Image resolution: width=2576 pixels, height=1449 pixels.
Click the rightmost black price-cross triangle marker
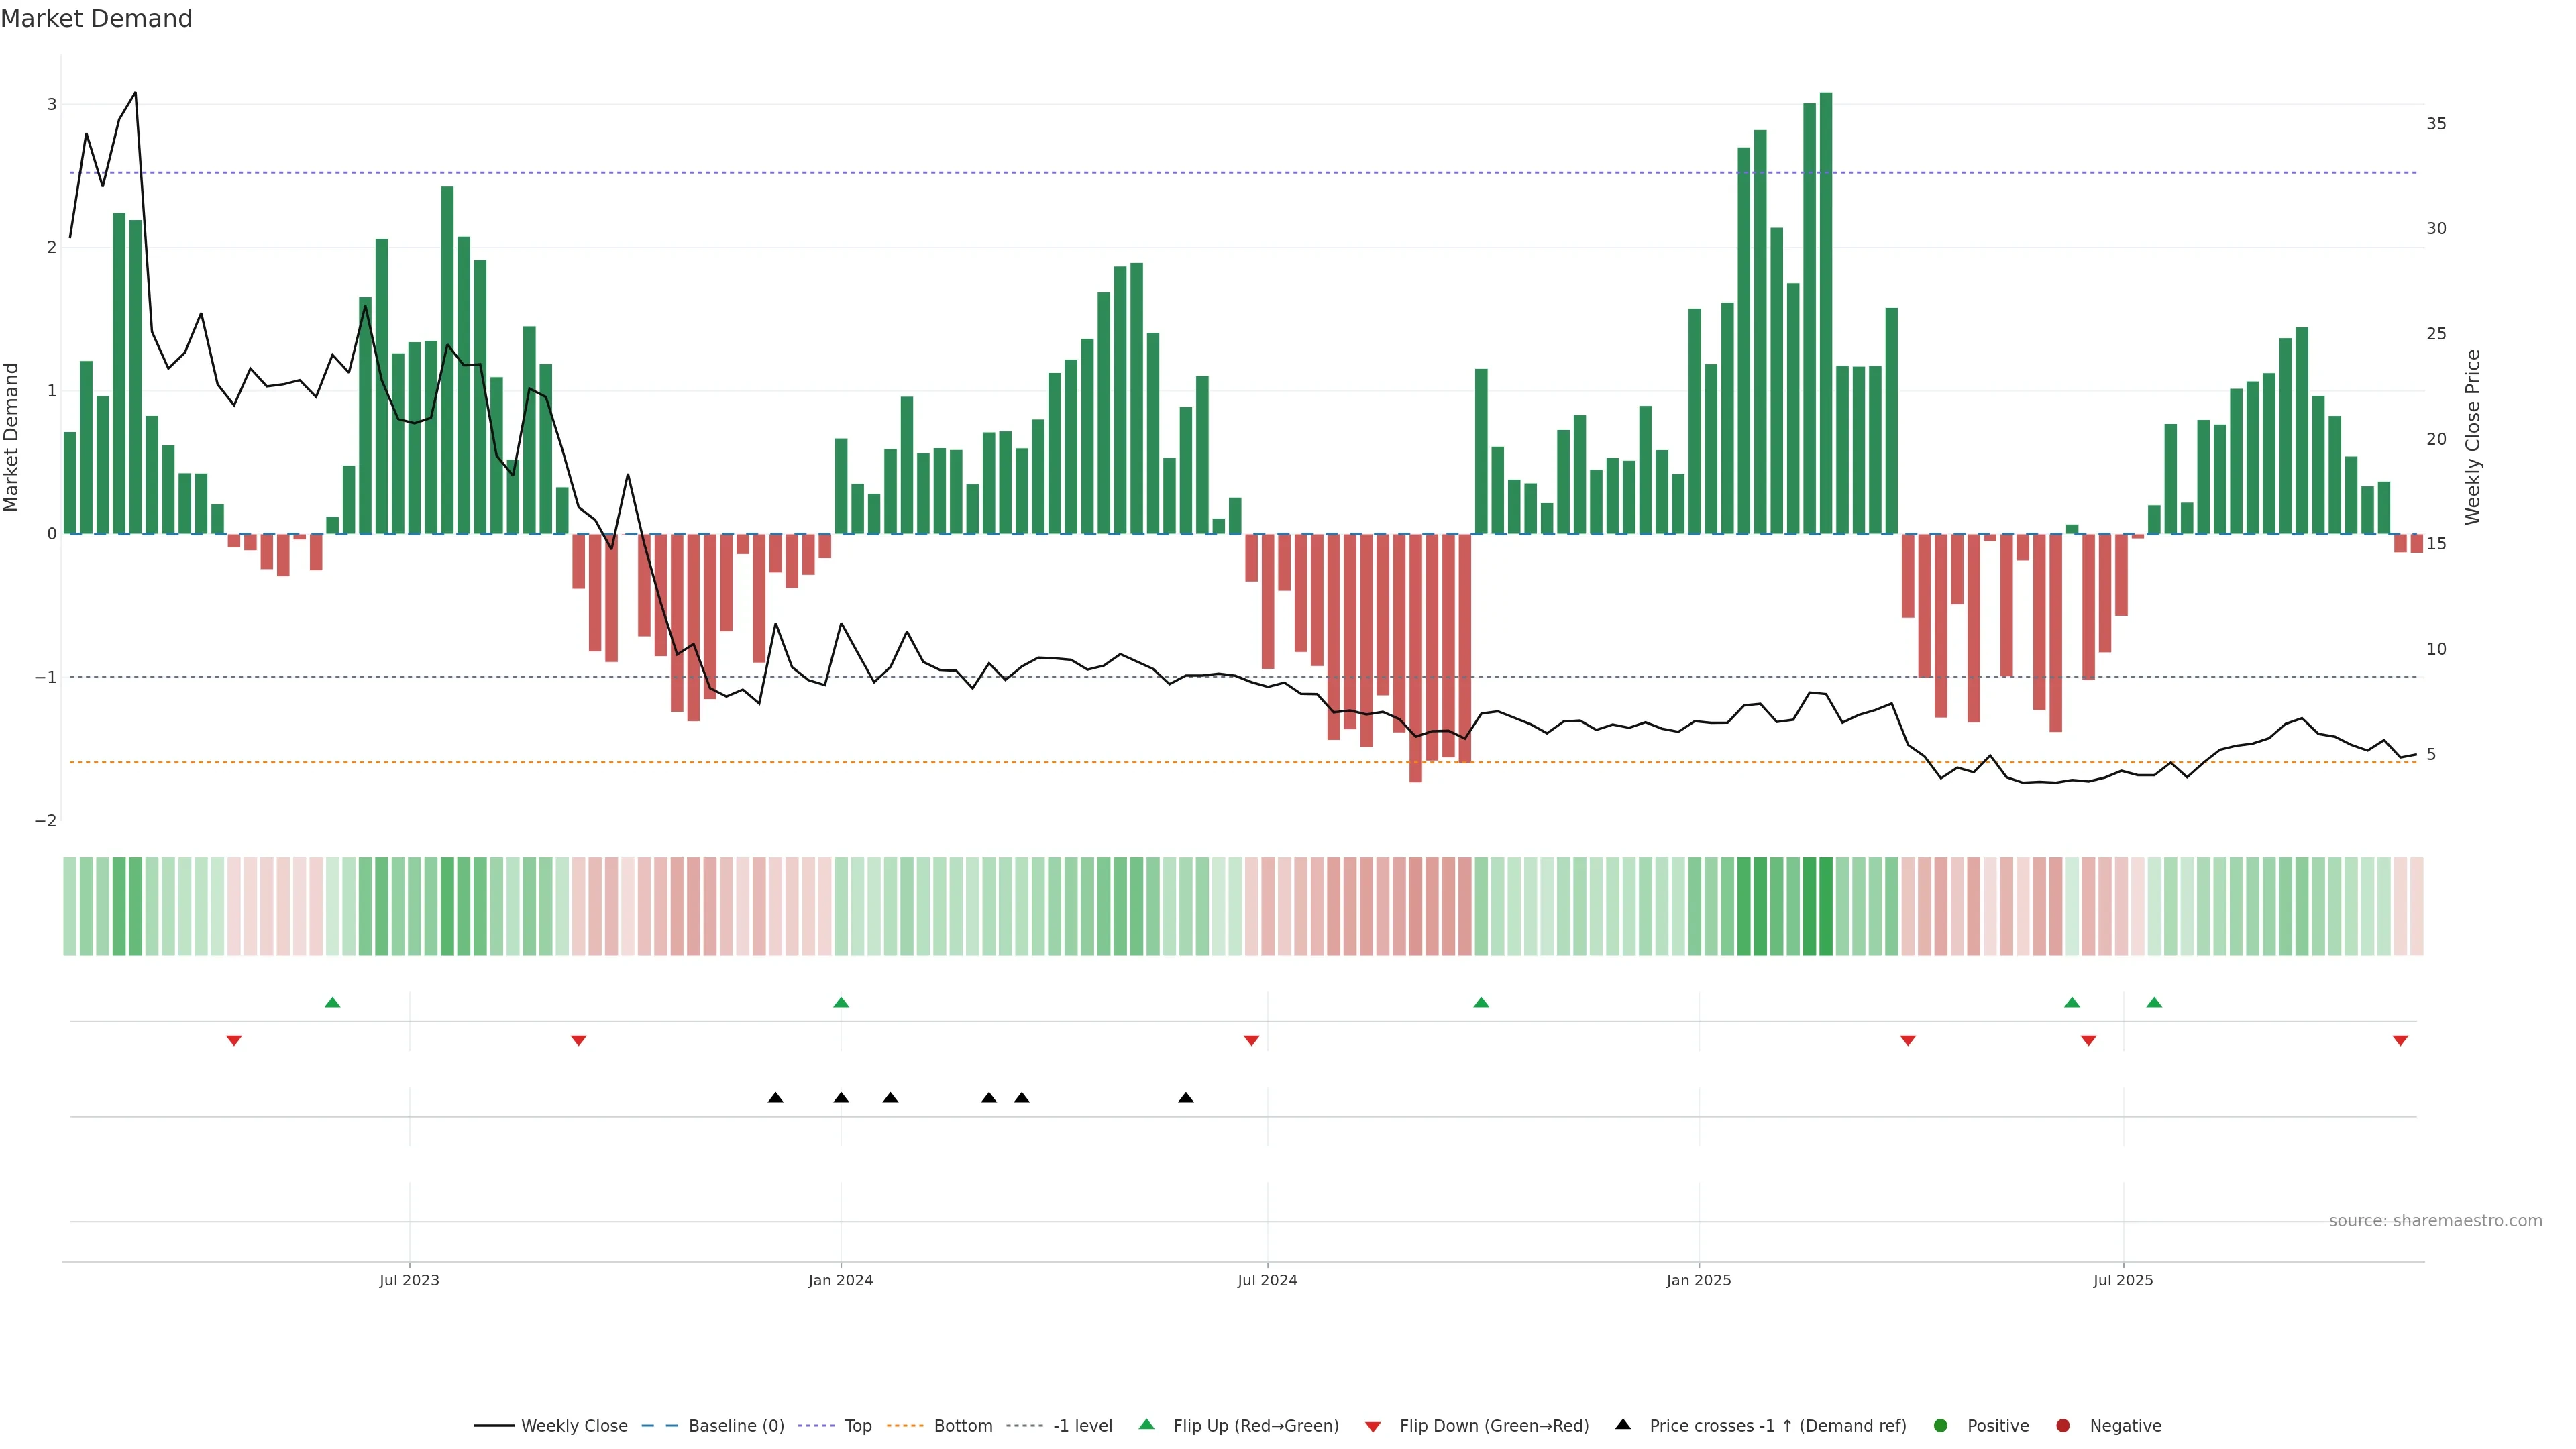(1186, 1097)
